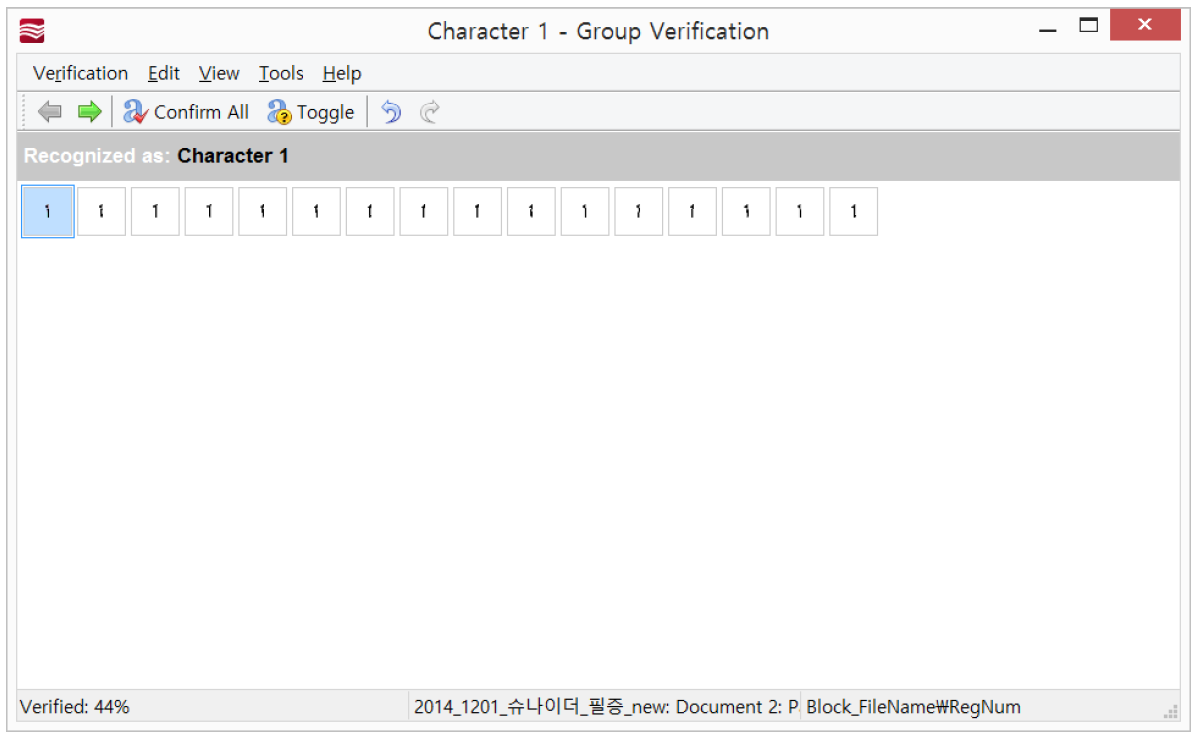Open the View menu

point(219,73)
